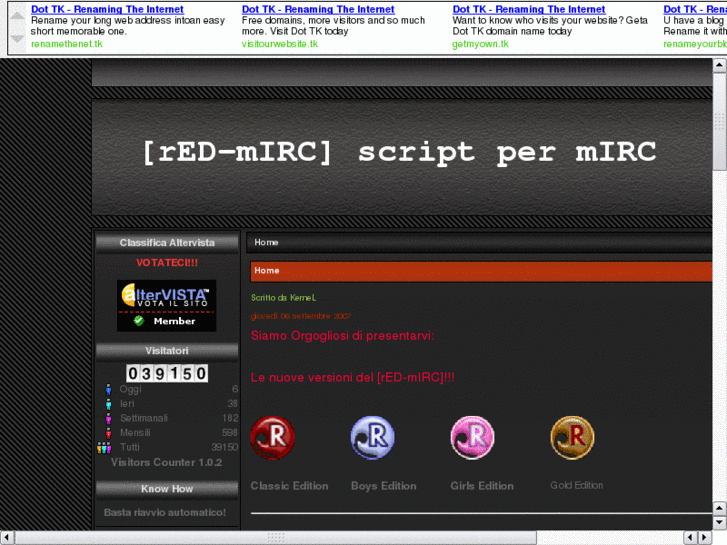This screenshot has height=545, width=727.
Task: Click the getmyown.tk green URL
Action: 480,44
